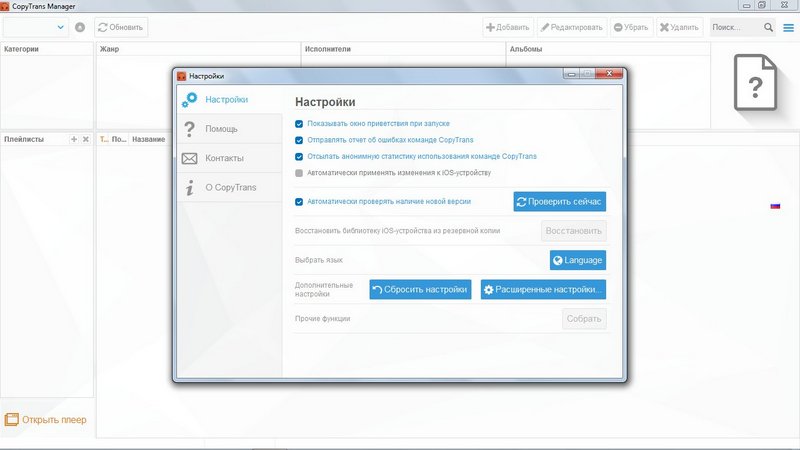
Task: Click the magnifier search icon
Action: point(768,27)
